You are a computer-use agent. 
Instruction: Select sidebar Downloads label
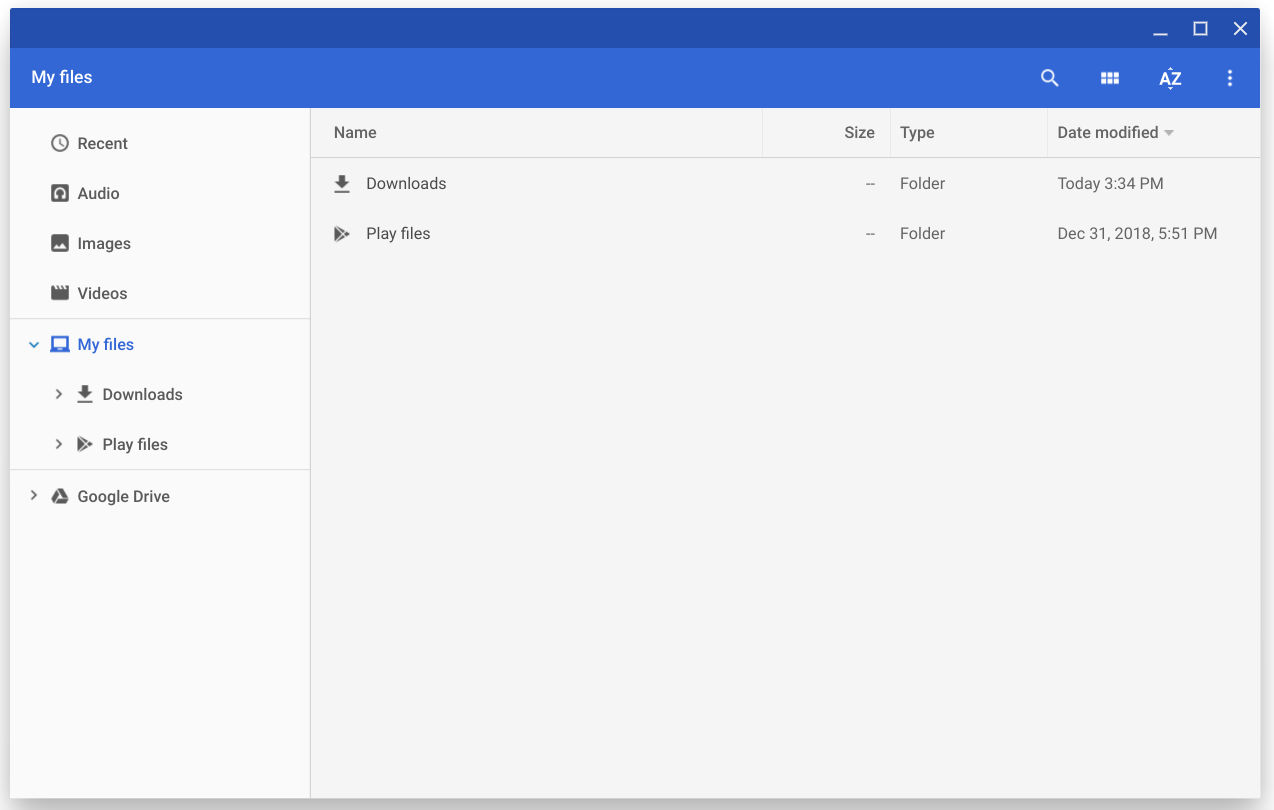(142, 394)
